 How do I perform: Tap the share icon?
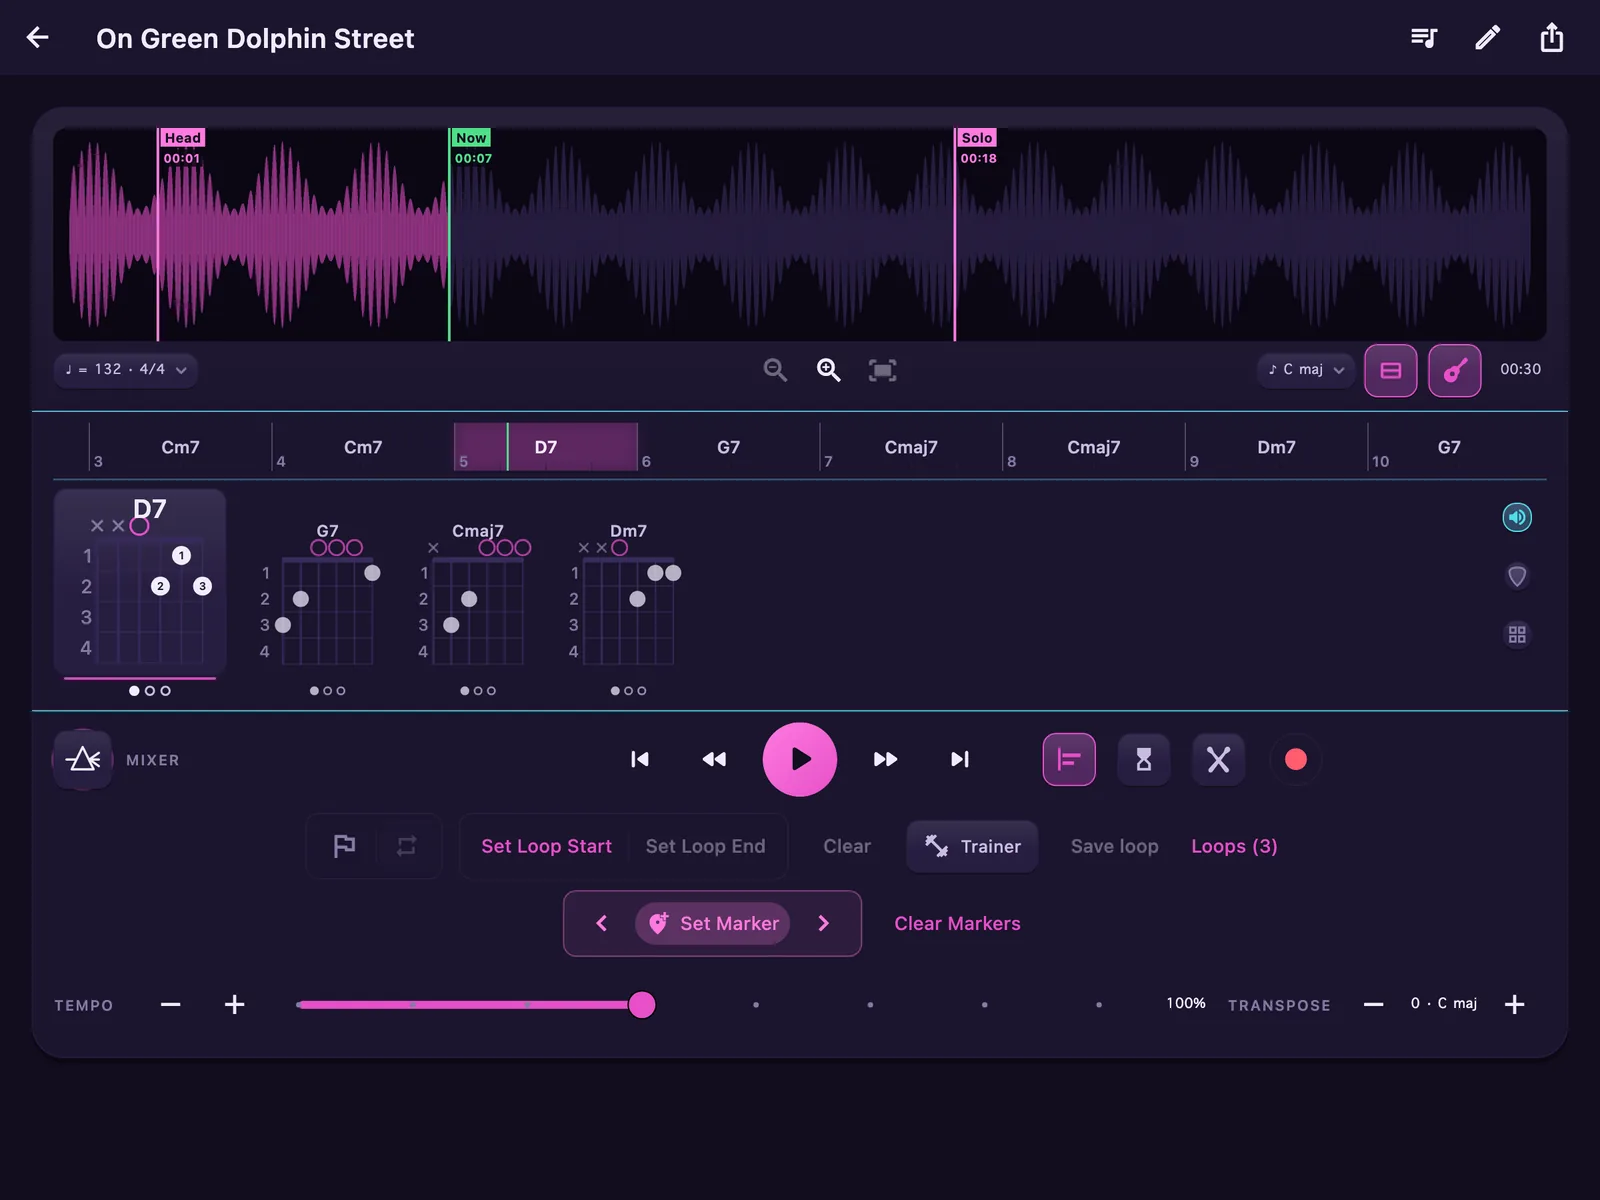[x=1552, y=38]
